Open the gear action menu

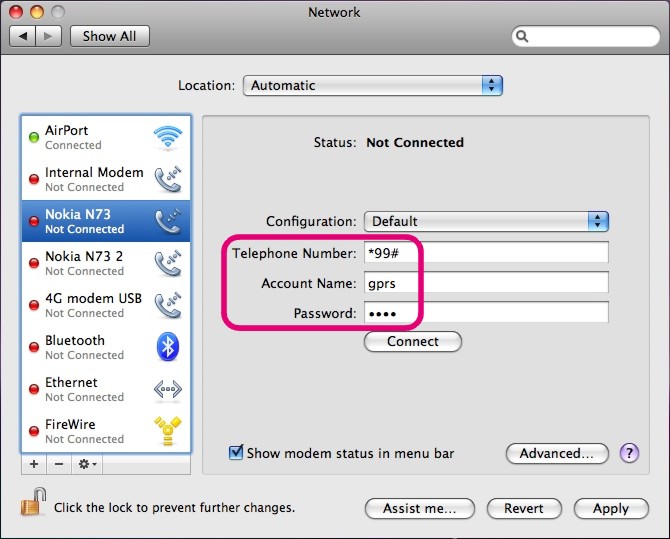(x=87, y=464)
